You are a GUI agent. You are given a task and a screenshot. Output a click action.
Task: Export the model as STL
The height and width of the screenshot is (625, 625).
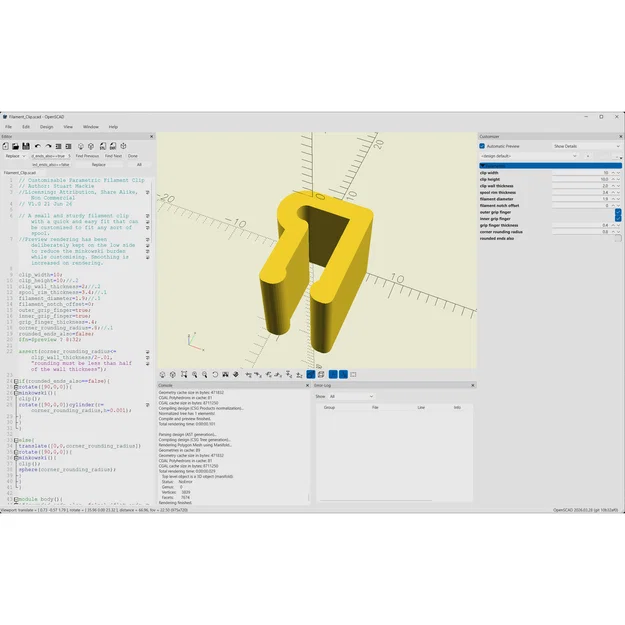pos(102,146)
